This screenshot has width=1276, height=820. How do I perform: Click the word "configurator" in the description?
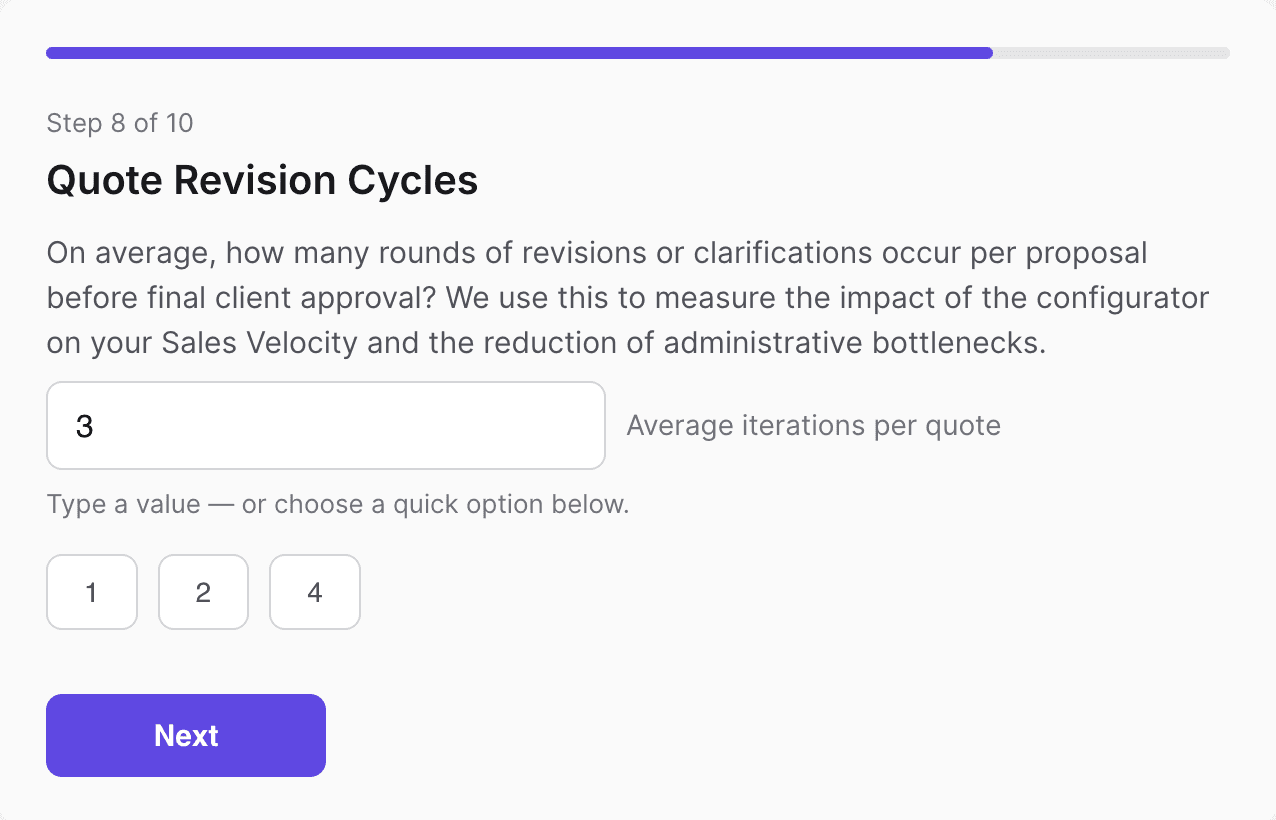[x=1104, y=298]
